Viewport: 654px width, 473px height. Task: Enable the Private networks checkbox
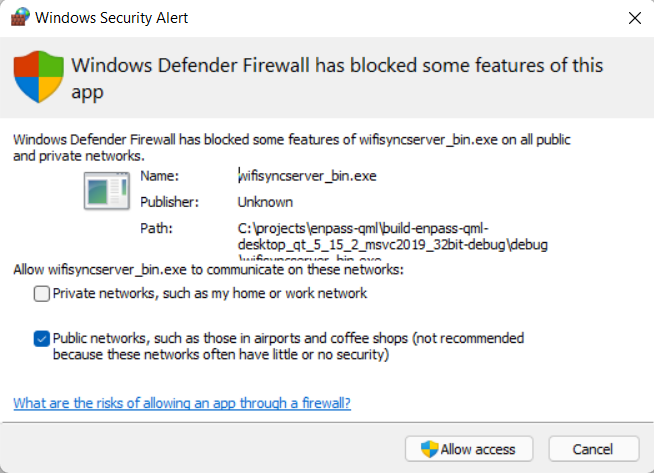click(42, 294)
